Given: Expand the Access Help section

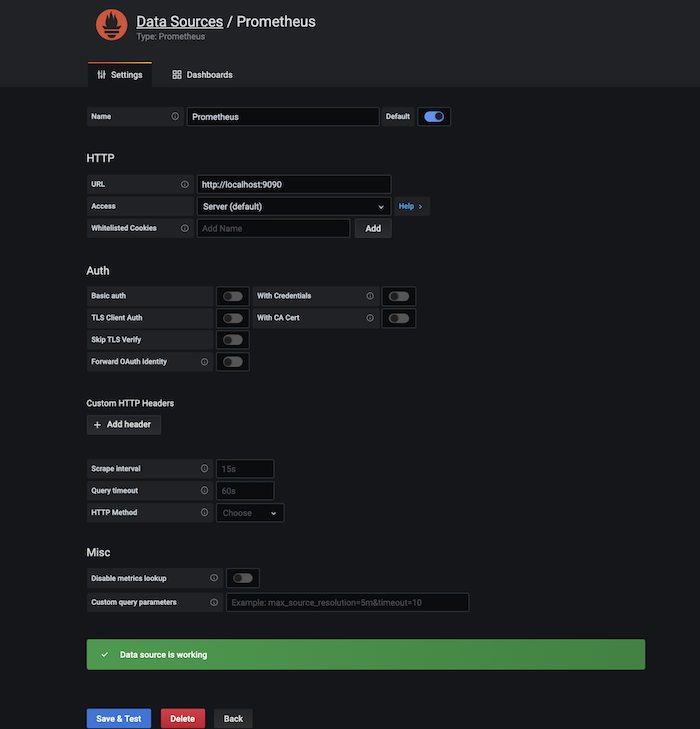Looking at the screenshot, I should 410,207.
